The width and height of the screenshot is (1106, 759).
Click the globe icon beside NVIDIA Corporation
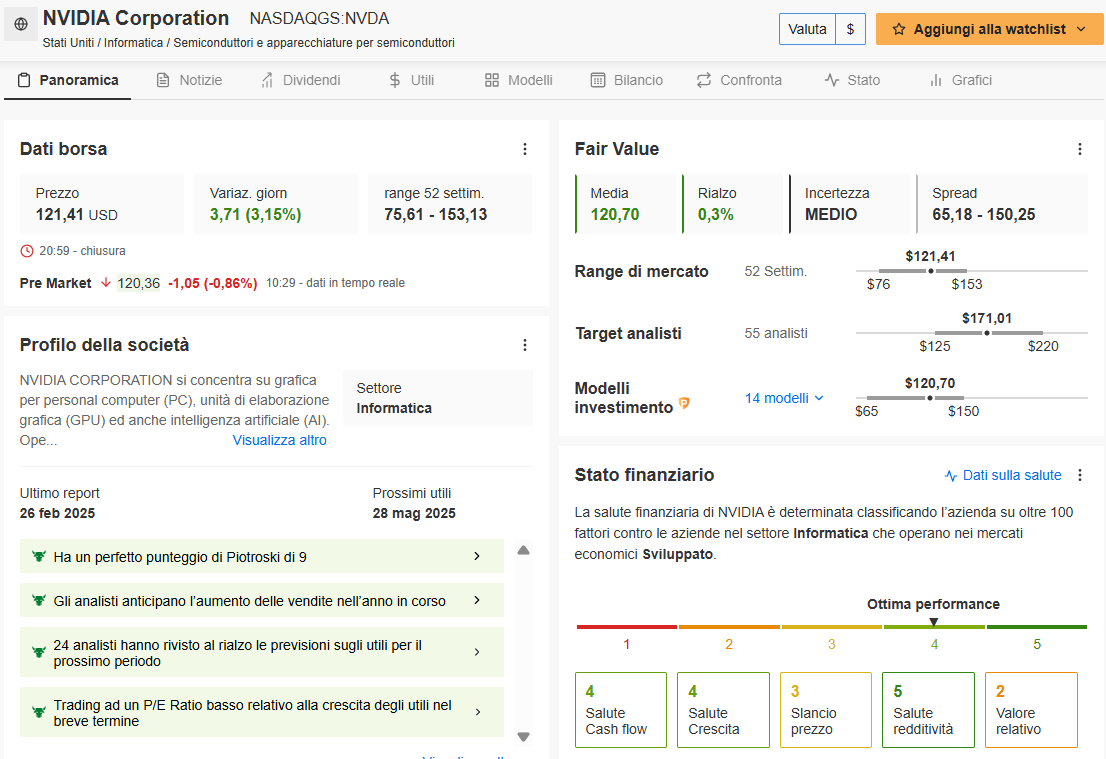click(x=21, y=24)
